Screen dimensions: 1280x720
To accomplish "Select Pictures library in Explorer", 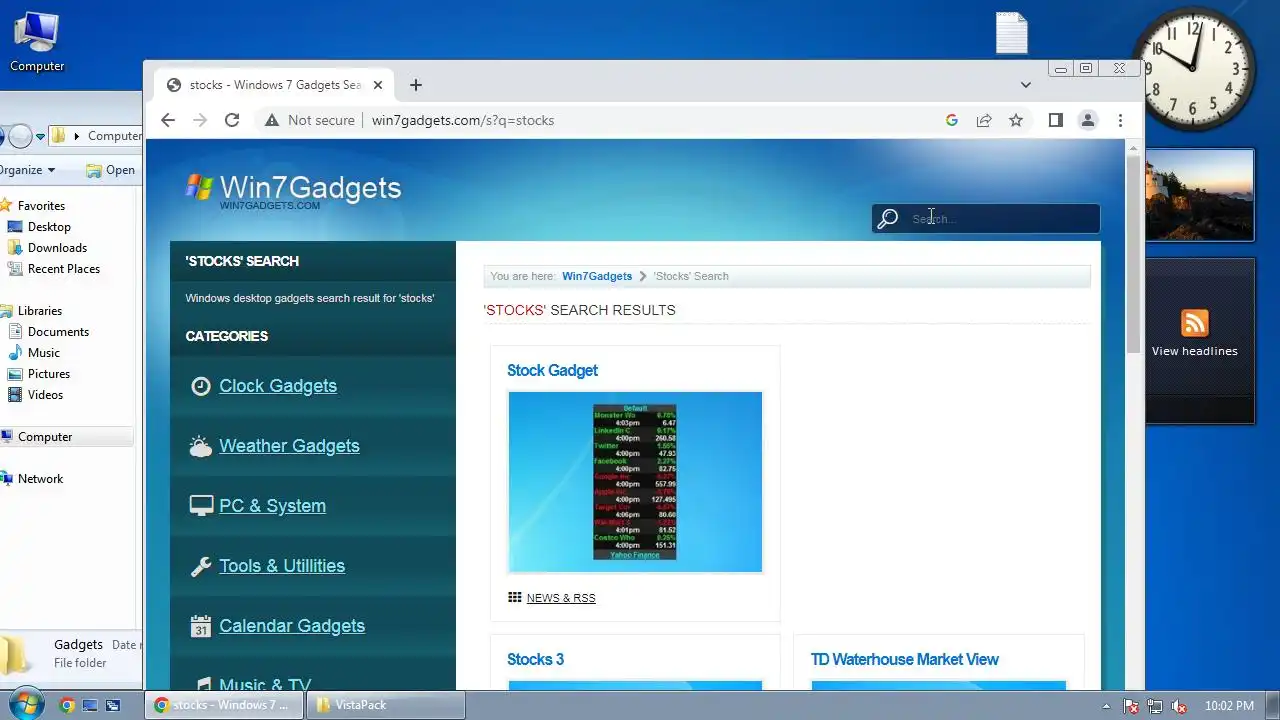I will [x=49, y=374].
